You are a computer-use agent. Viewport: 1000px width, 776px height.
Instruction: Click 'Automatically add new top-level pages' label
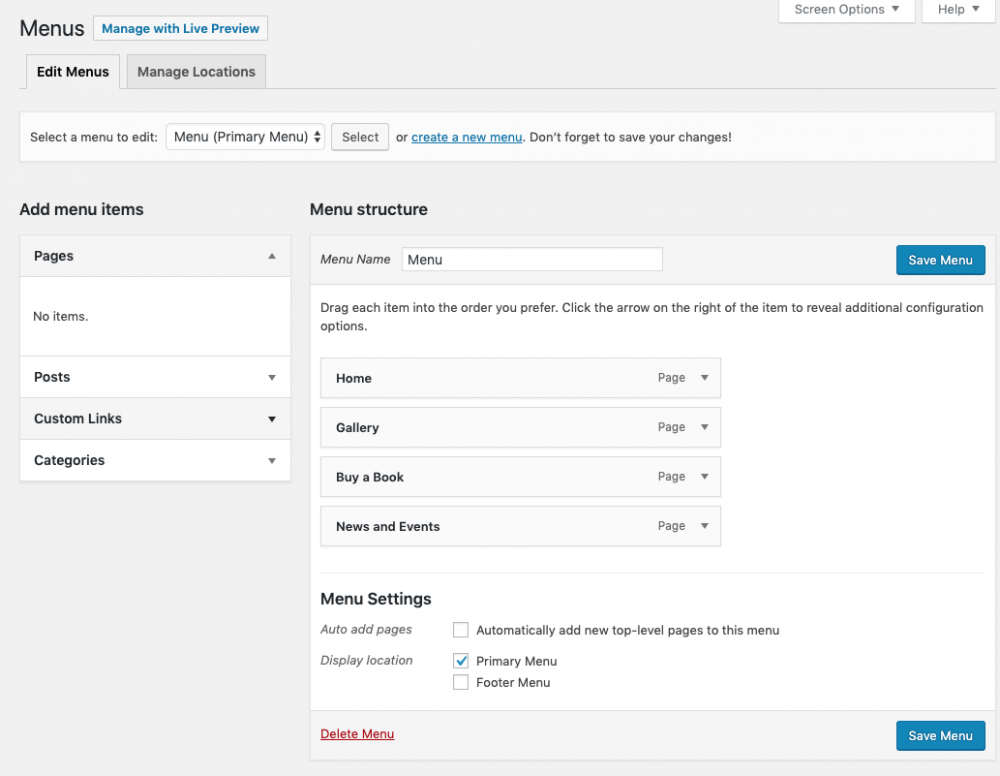628,631
